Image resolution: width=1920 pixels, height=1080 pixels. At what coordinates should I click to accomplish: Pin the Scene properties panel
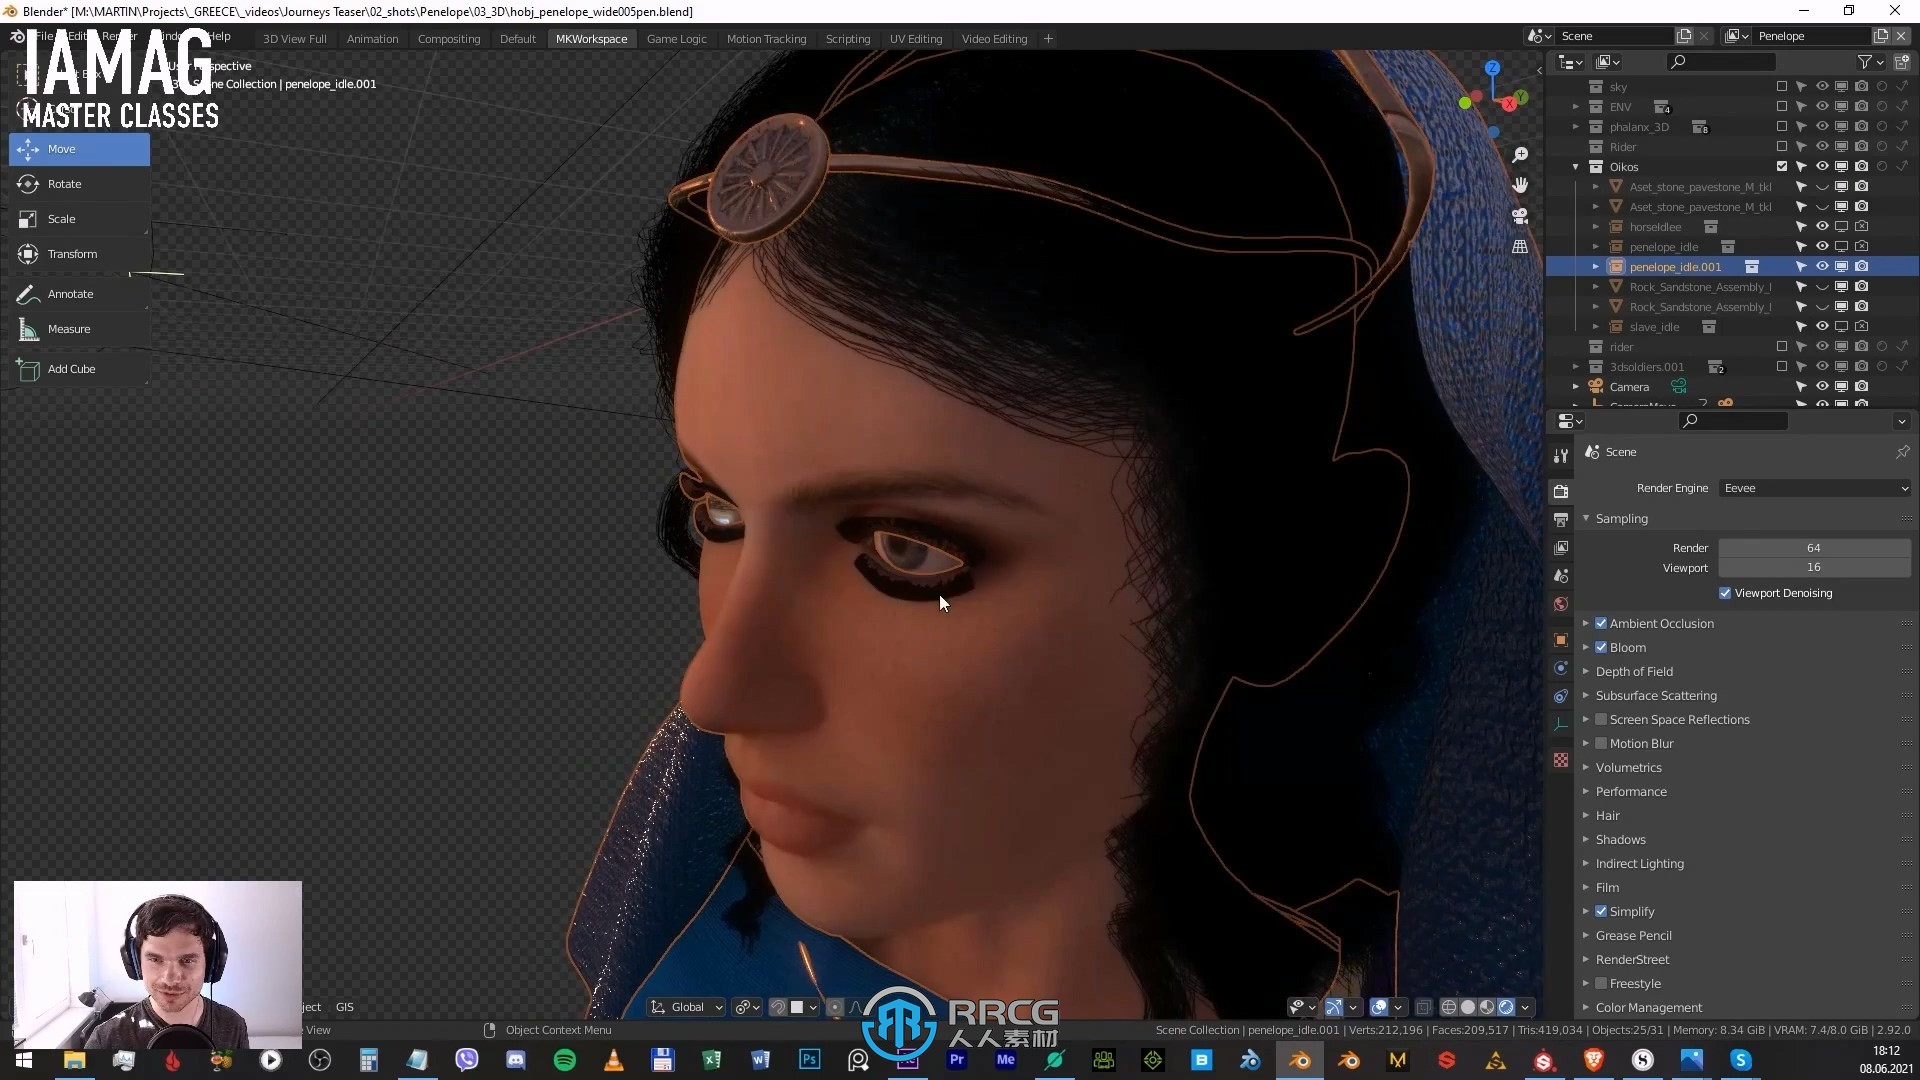(x=1902, y=452)
